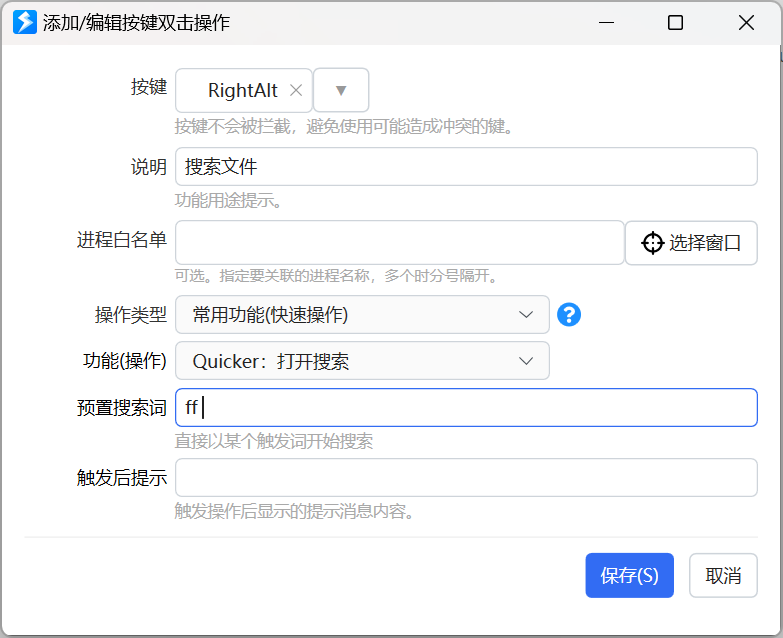Click the 选择窗口 crosshair button

(691, 243)
